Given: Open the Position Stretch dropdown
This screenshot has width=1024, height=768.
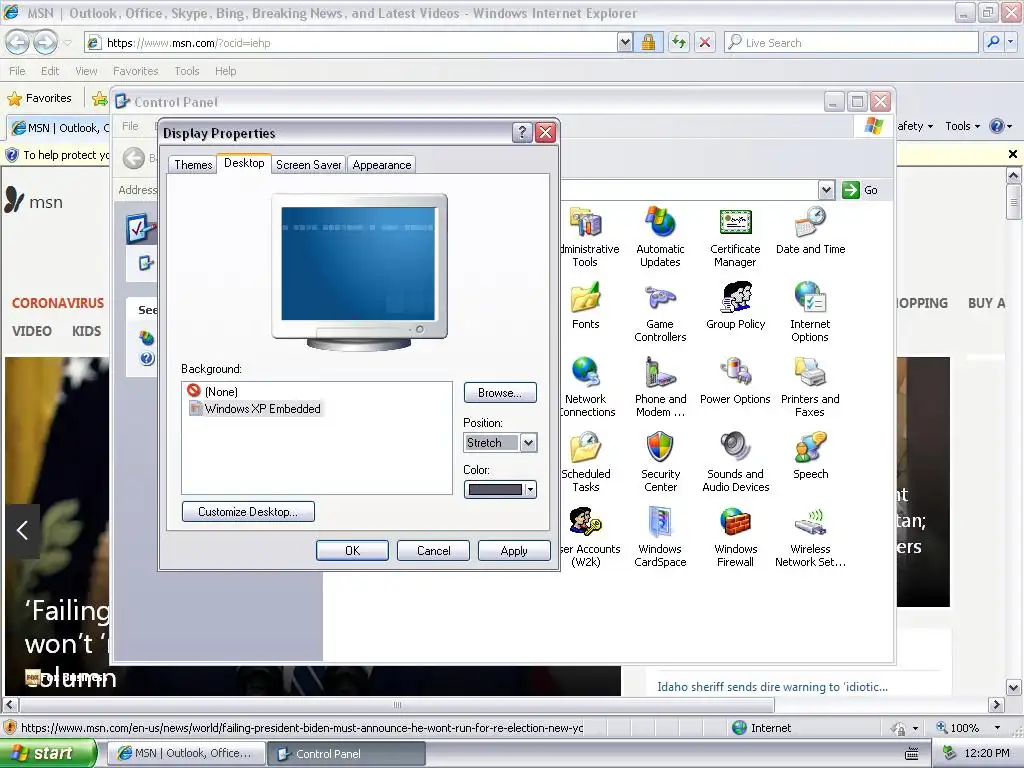Looking at the screenshot, I should [528, 443].
